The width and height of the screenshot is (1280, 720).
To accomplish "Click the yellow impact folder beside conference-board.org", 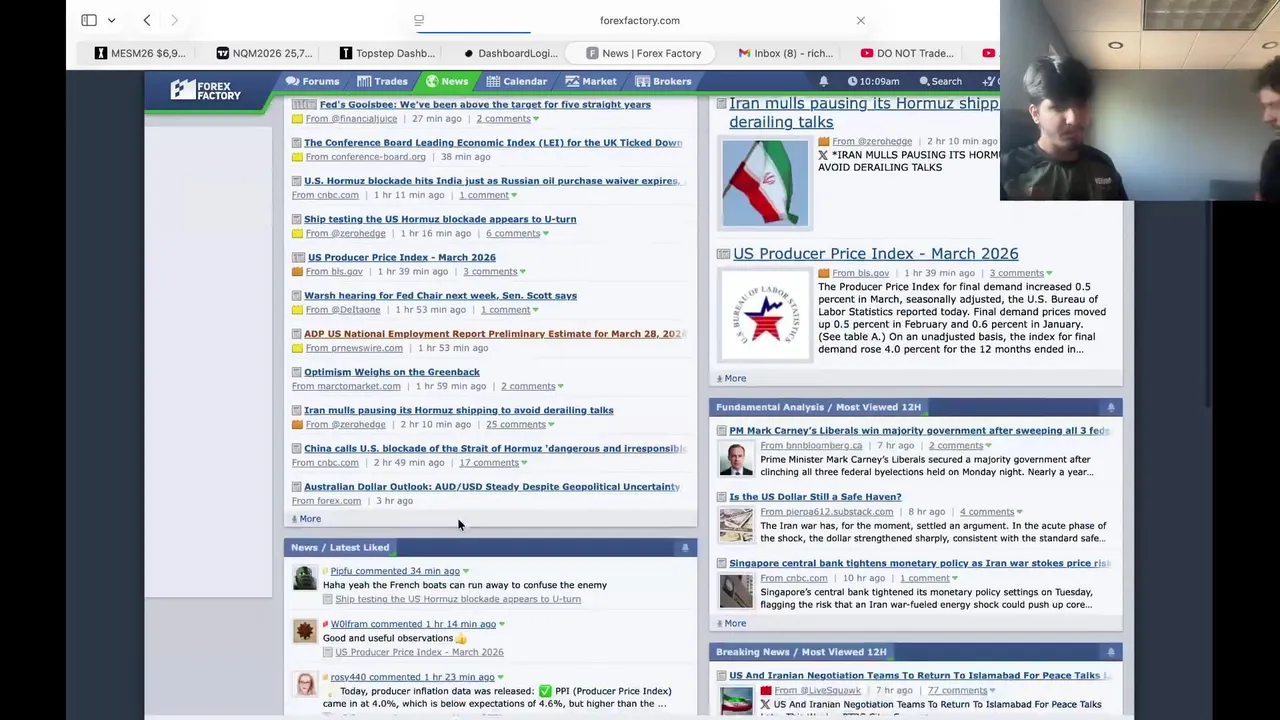I will coord(297,157).
